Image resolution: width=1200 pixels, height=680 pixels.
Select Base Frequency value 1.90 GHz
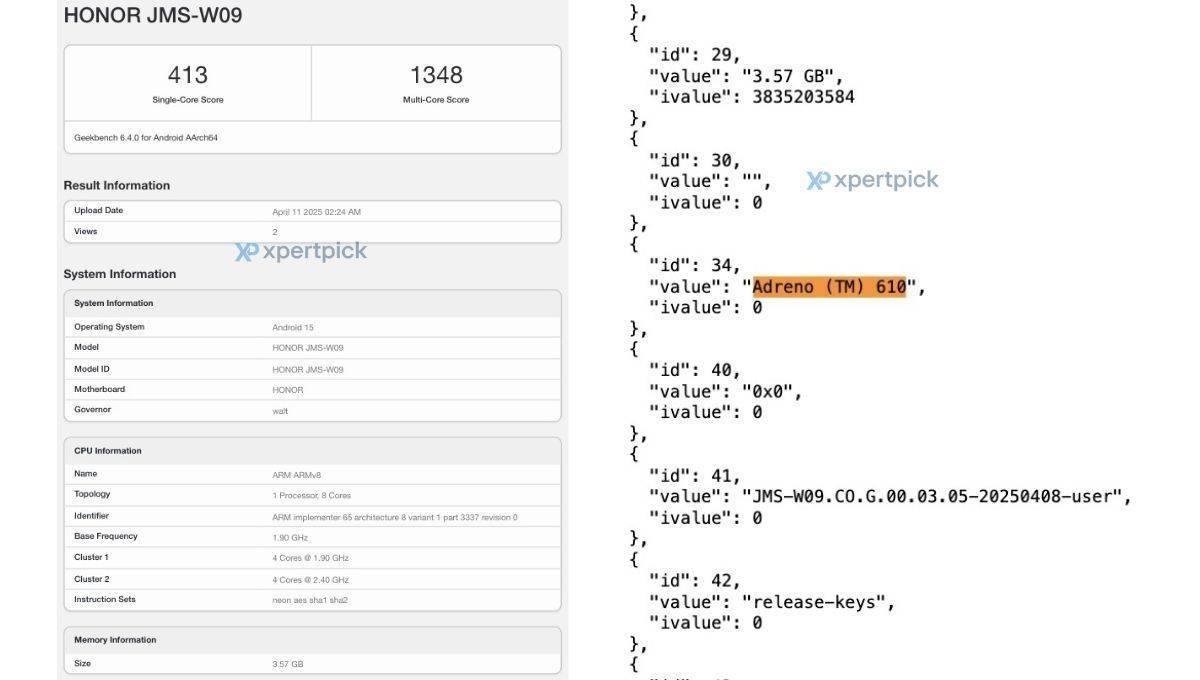pyautogui.click(x=290, y=537)
